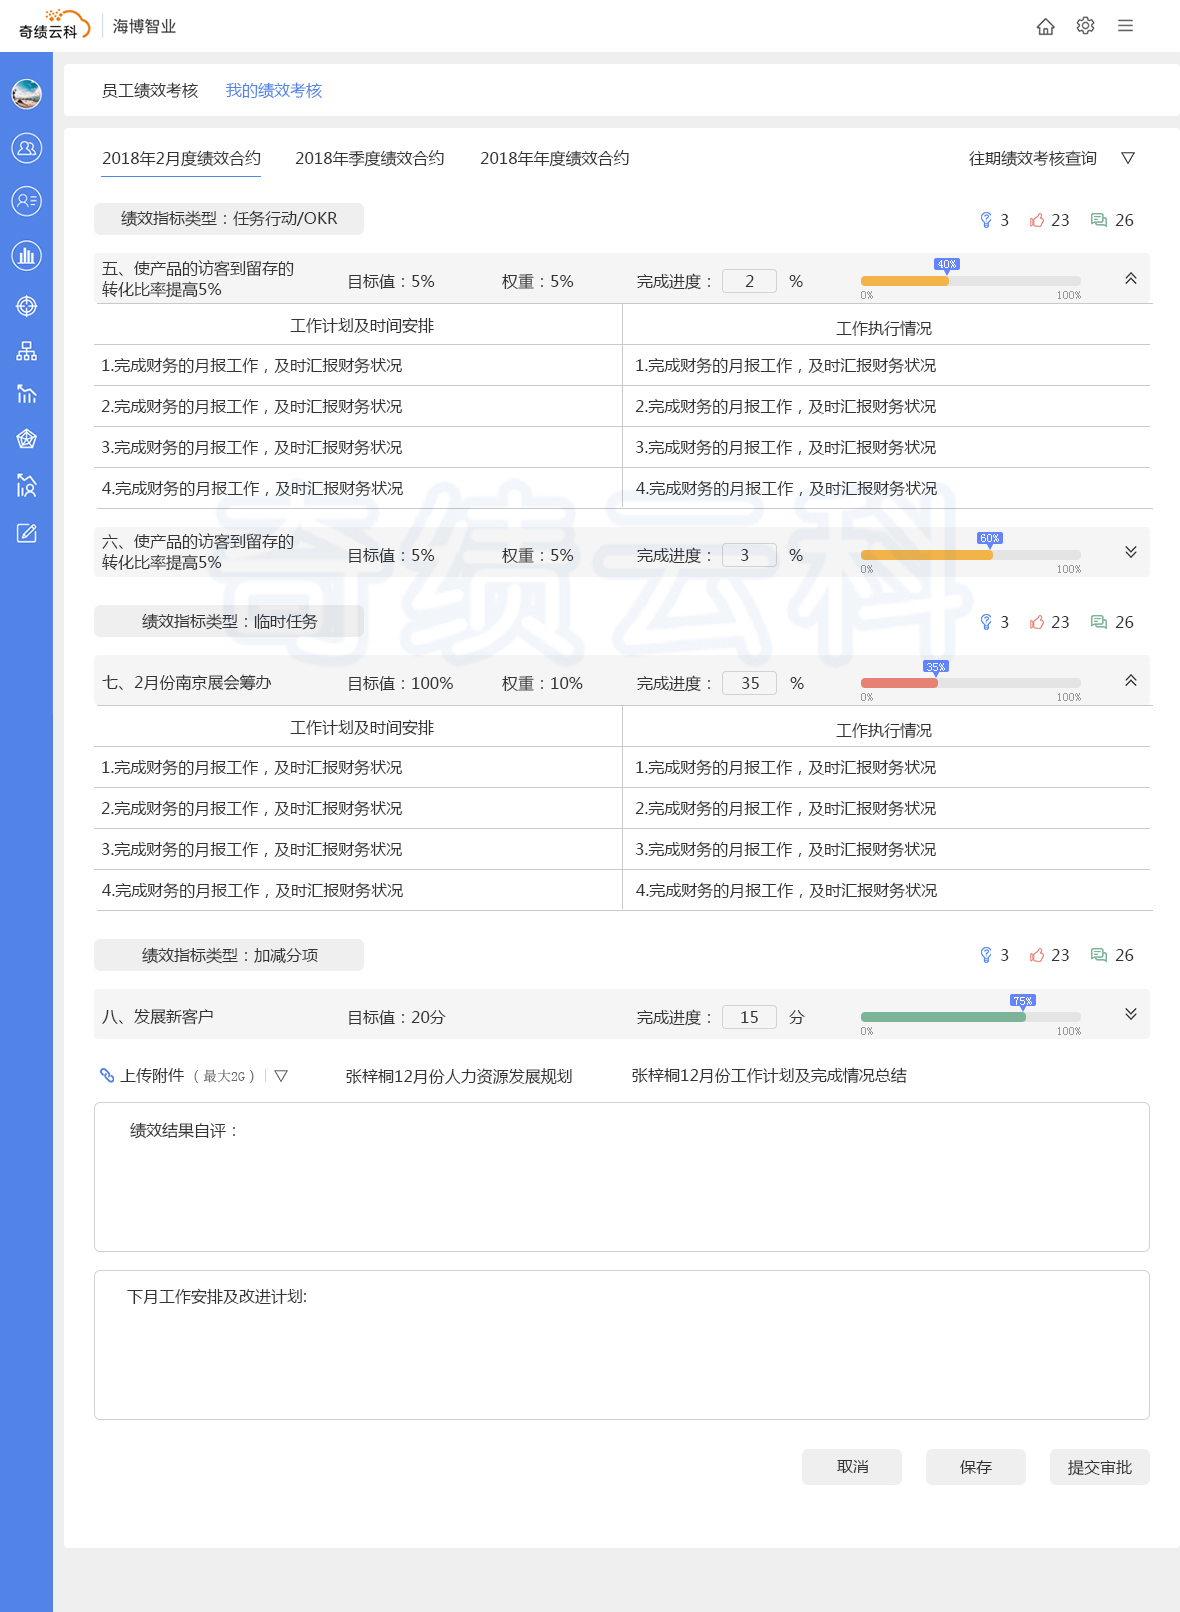Open the edit note sidebar icon
This screenshot has width=1180, height=1612.
27,533
